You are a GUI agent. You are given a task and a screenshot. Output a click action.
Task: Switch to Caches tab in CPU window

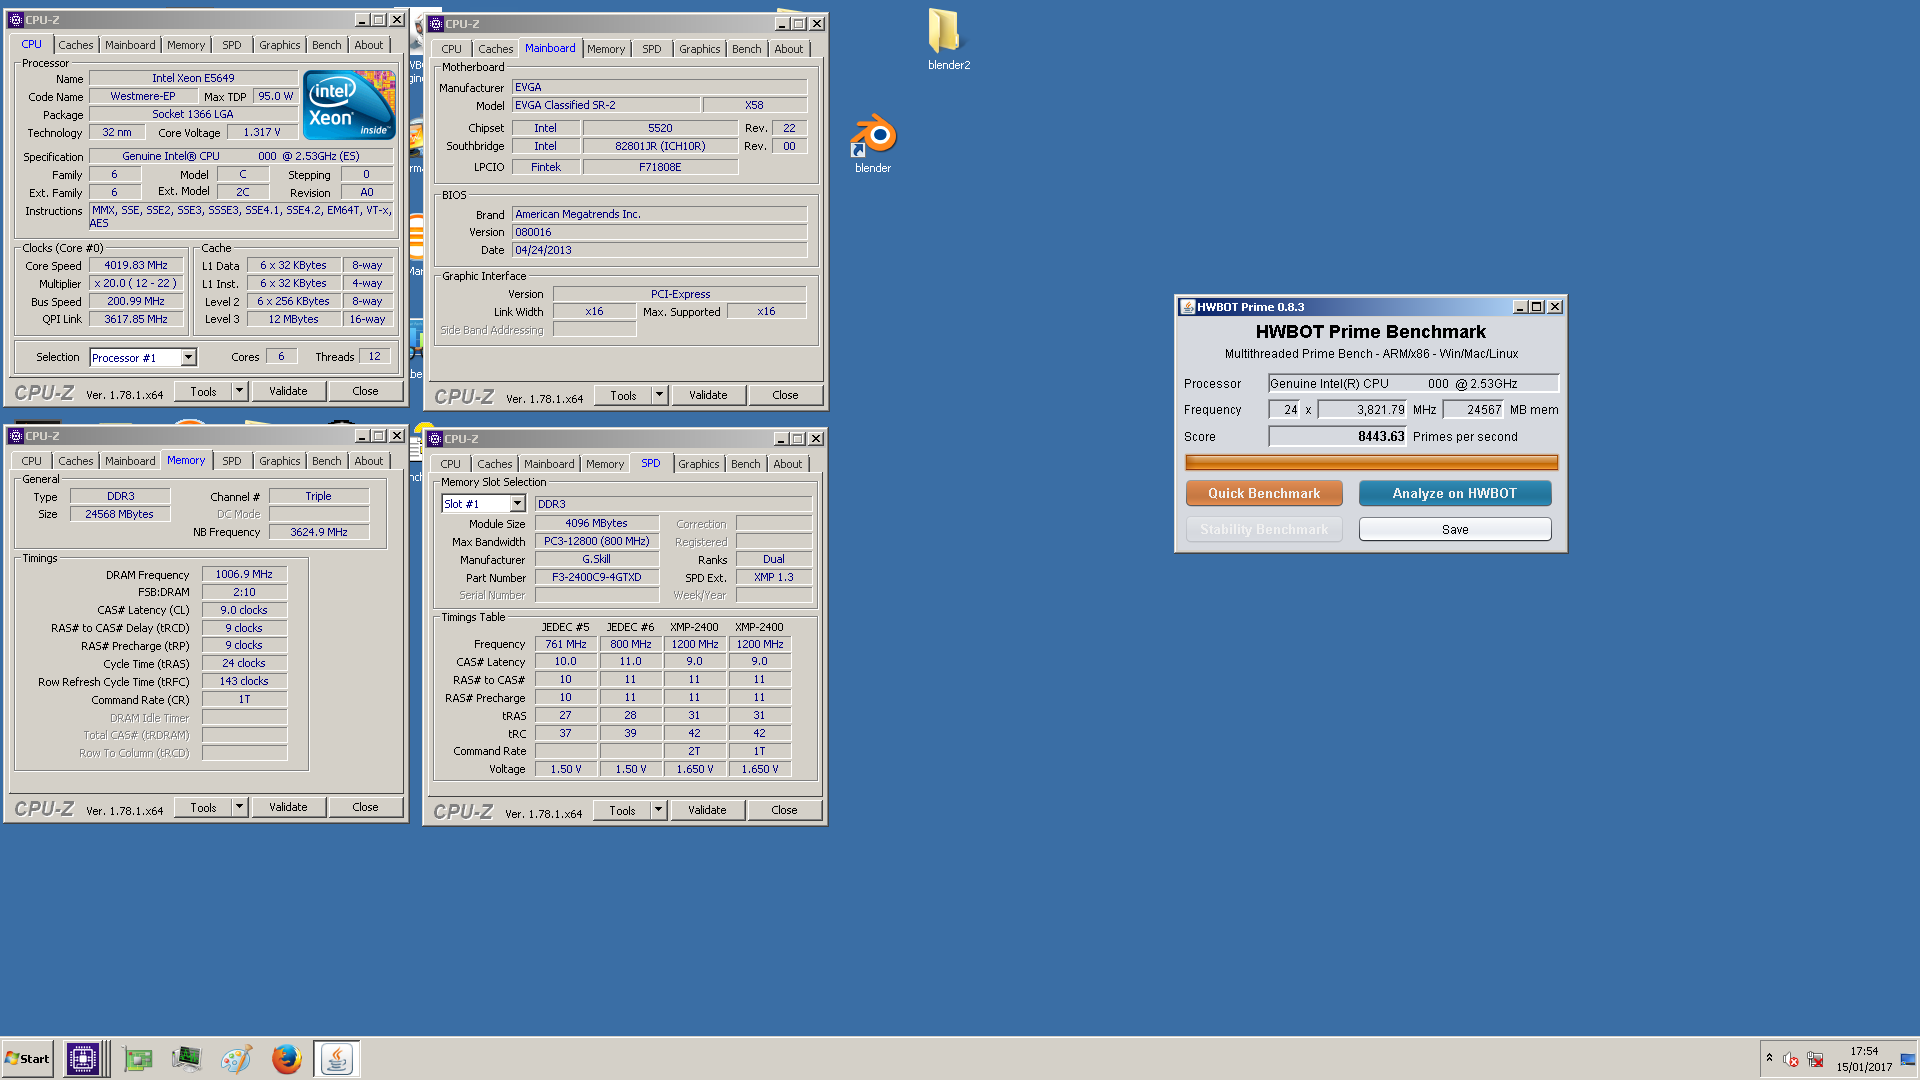point(75,45)
